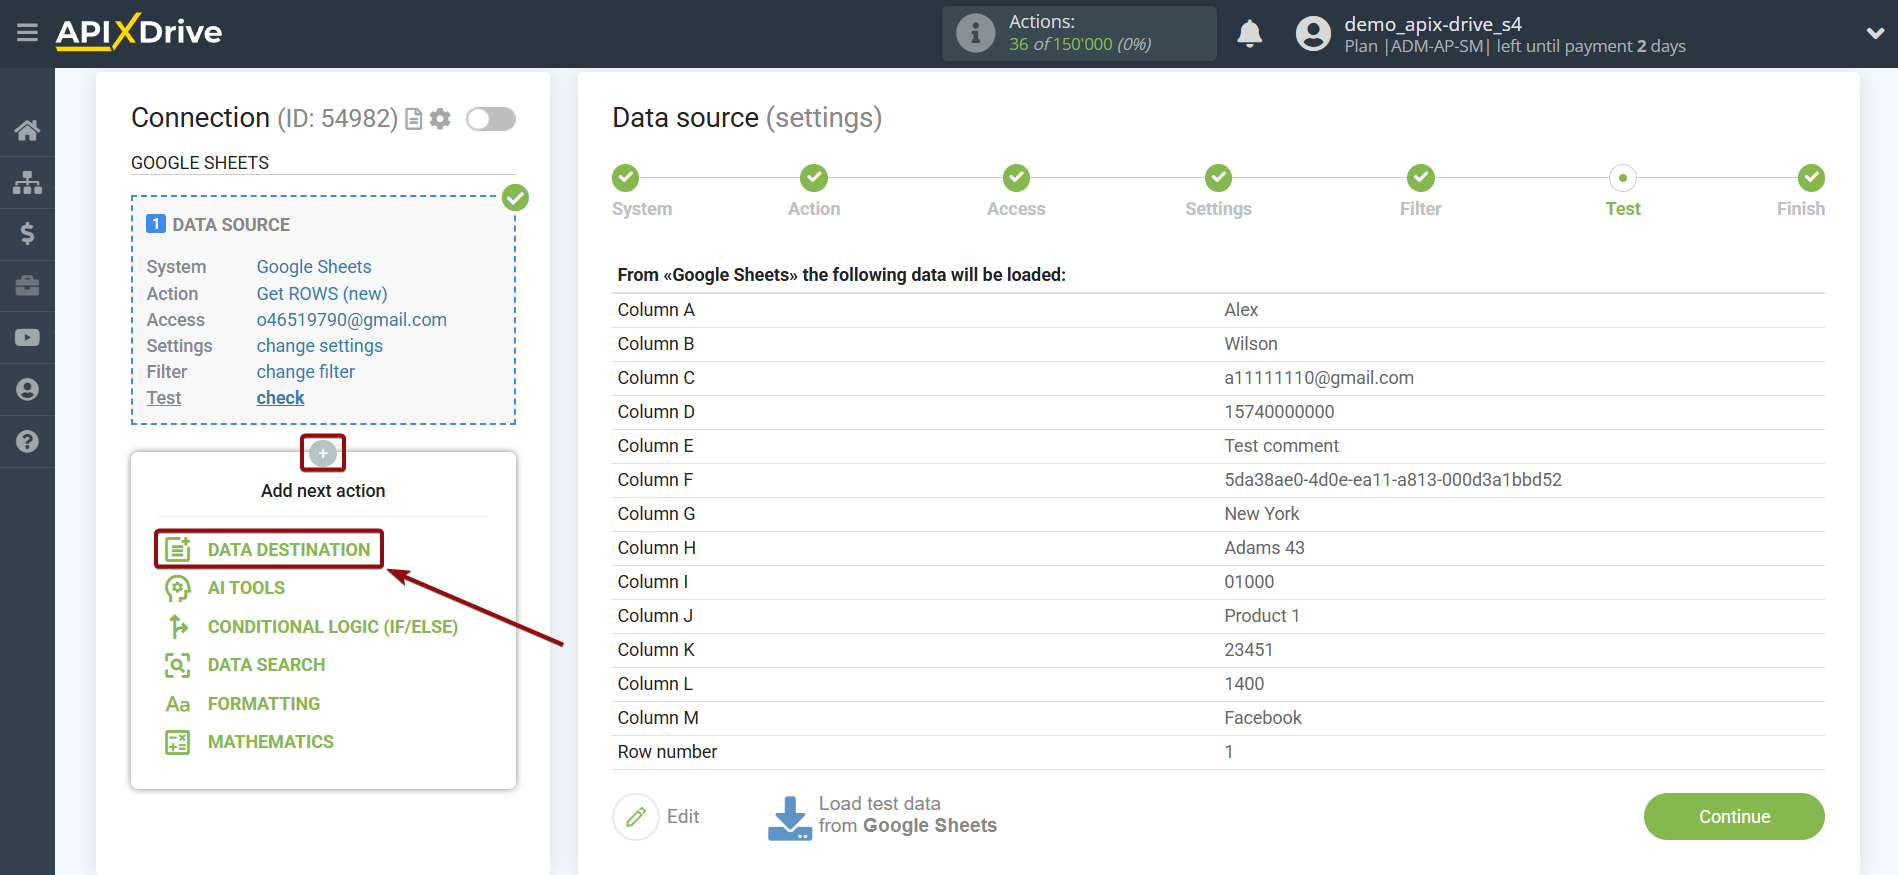Image resolution: width=1898 pixels, height=875 pixels.
Task: Expand the account dropdown chevron
Action: (x=1875, y=33)
